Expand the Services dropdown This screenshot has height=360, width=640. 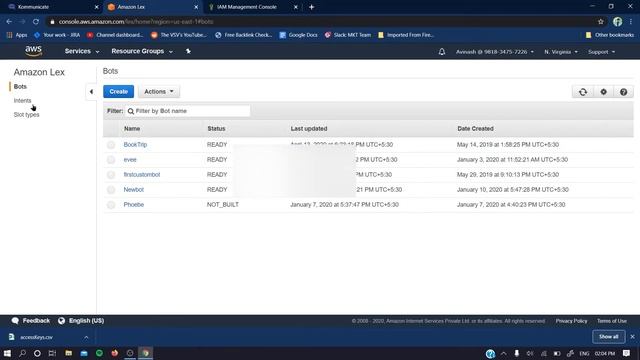[x=82, y=51]
